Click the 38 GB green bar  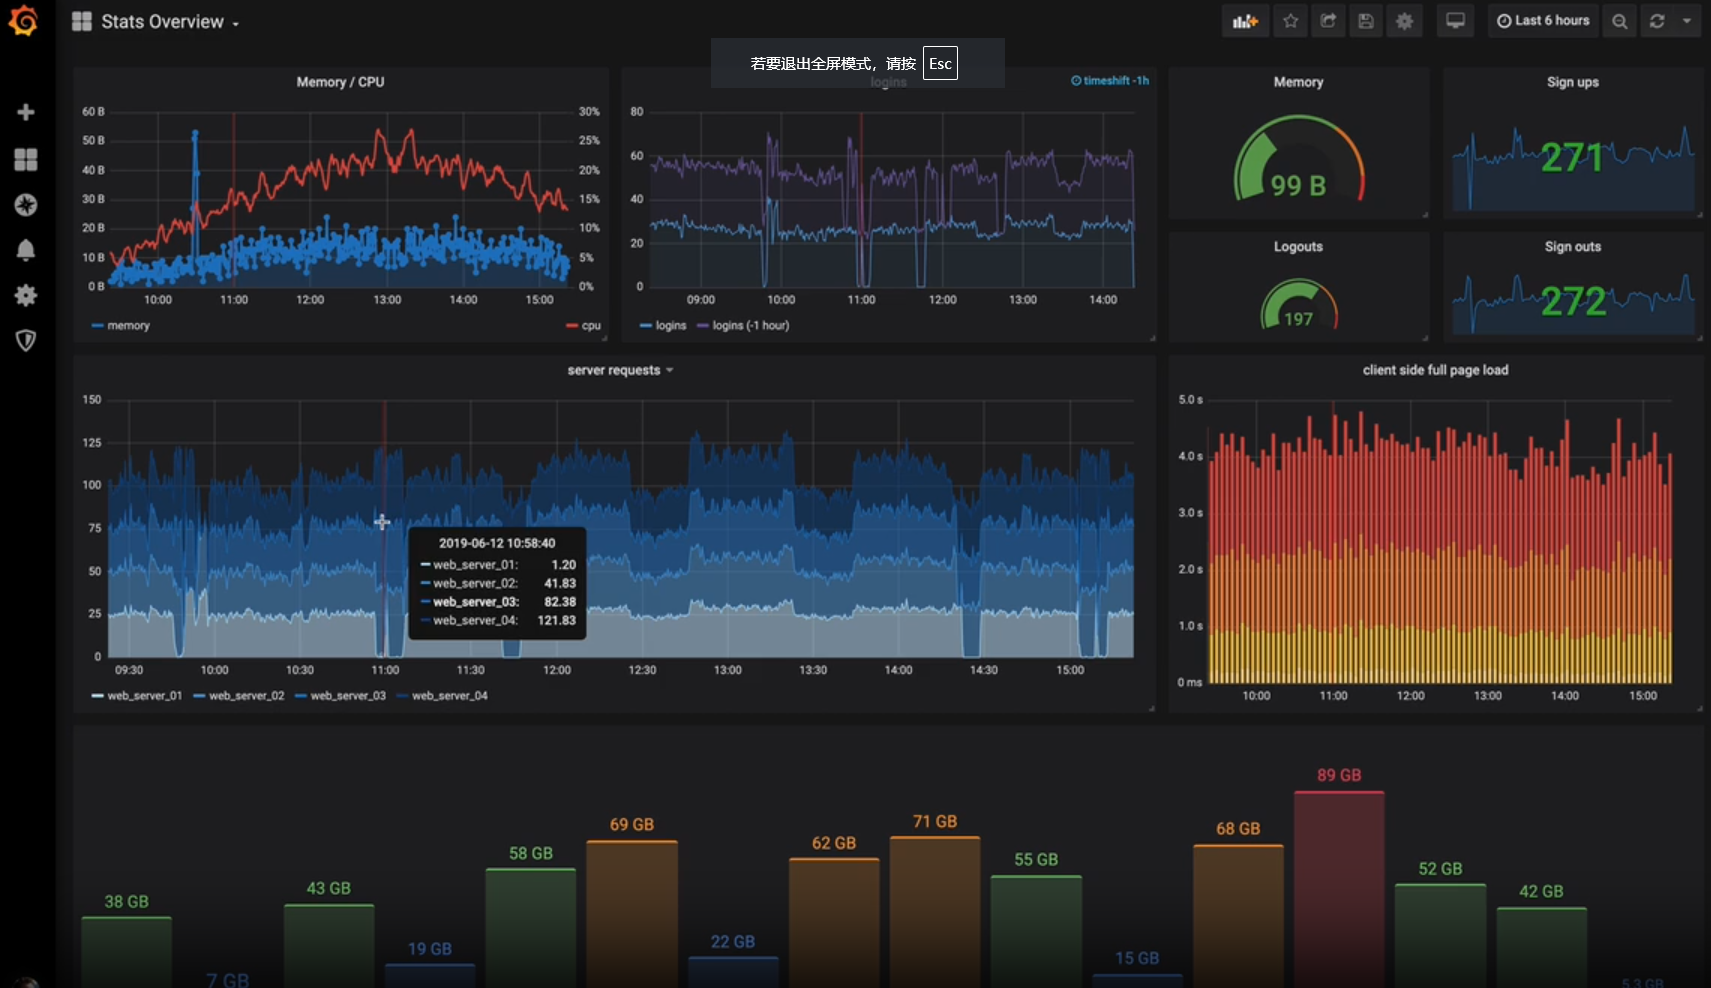coord(127,952)
